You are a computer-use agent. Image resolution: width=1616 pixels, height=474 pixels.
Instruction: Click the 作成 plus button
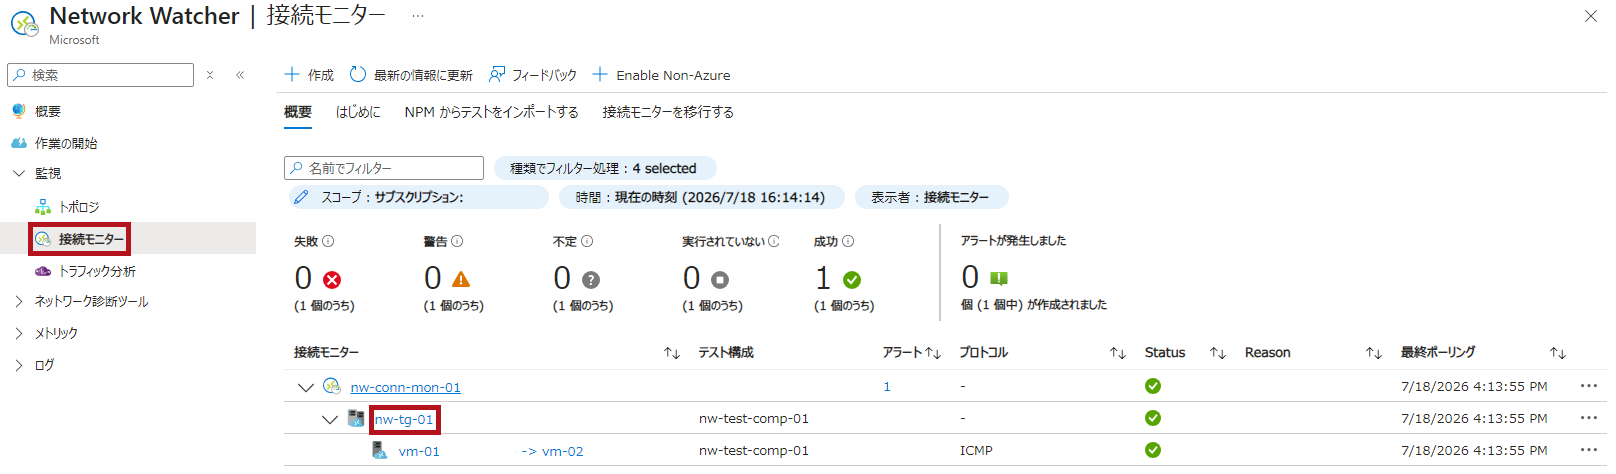[x=309, y=75]
